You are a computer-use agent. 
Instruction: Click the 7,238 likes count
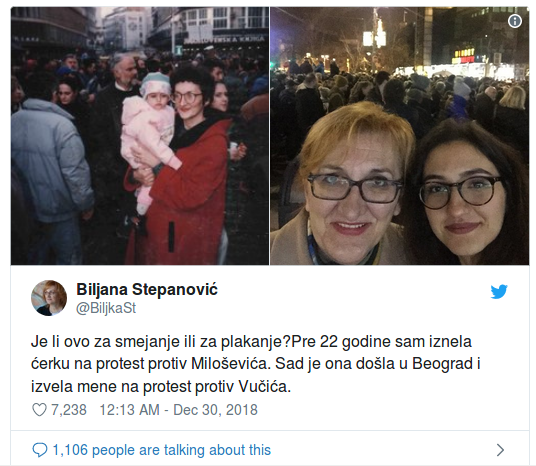click(x=69, y=410)
